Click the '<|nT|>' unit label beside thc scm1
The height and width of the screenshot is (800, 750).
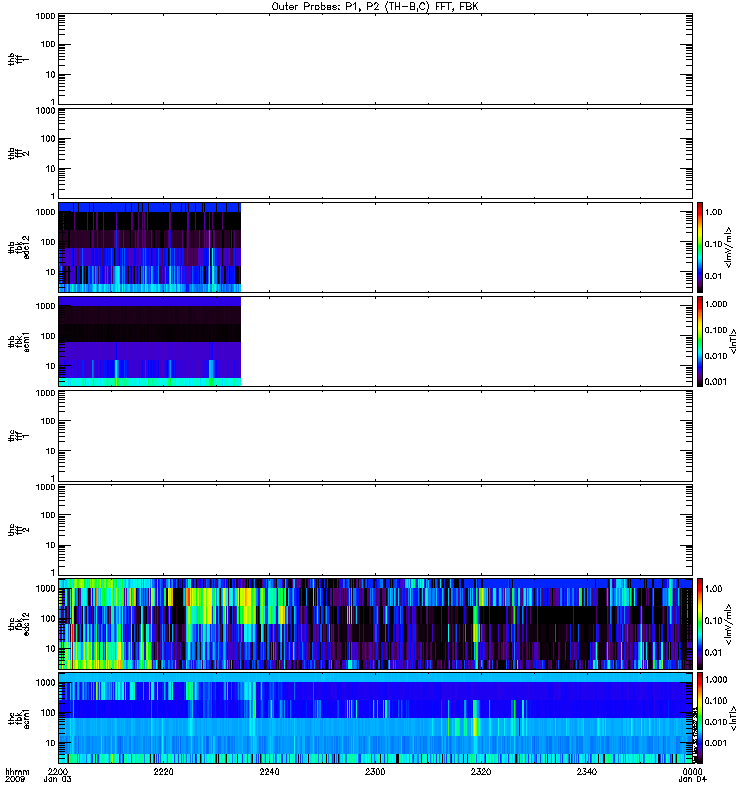[x=733, y=718]
